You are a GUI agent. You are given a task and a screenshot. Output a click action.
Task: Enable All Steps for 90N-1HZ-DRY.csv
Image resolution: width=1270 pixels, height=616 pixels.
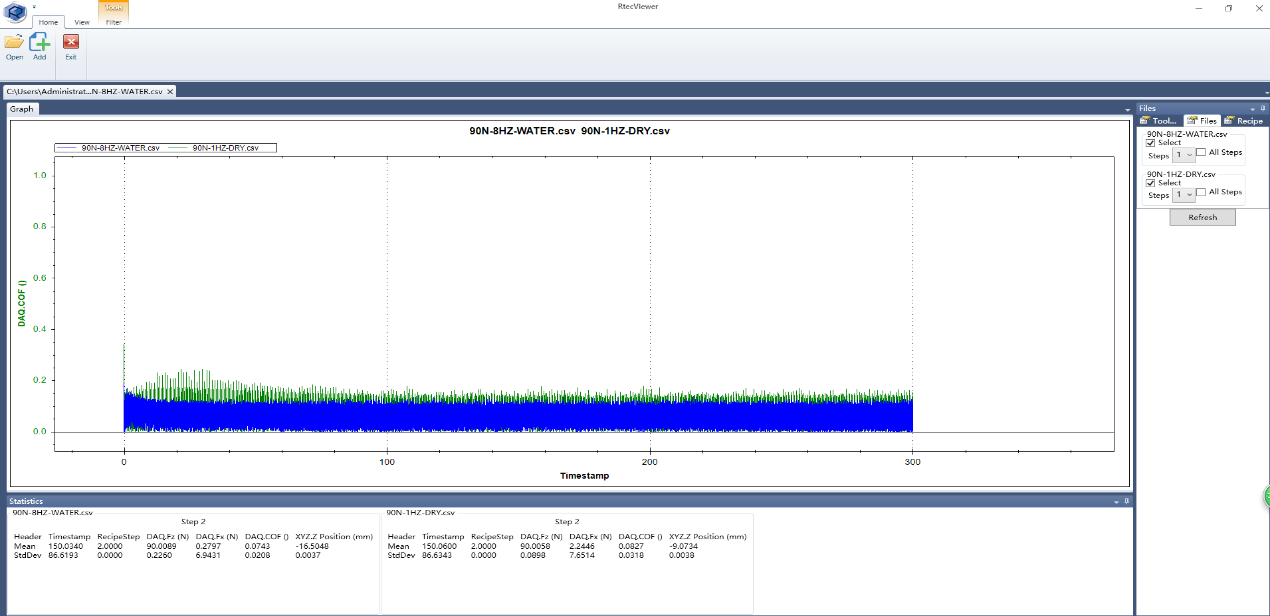point(1201,192)
